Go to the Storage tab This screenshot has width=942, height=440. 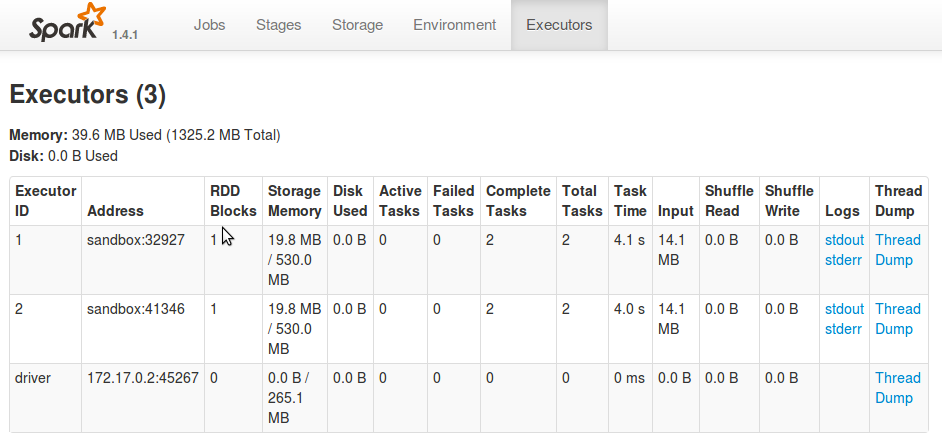[x=358, y=25]
